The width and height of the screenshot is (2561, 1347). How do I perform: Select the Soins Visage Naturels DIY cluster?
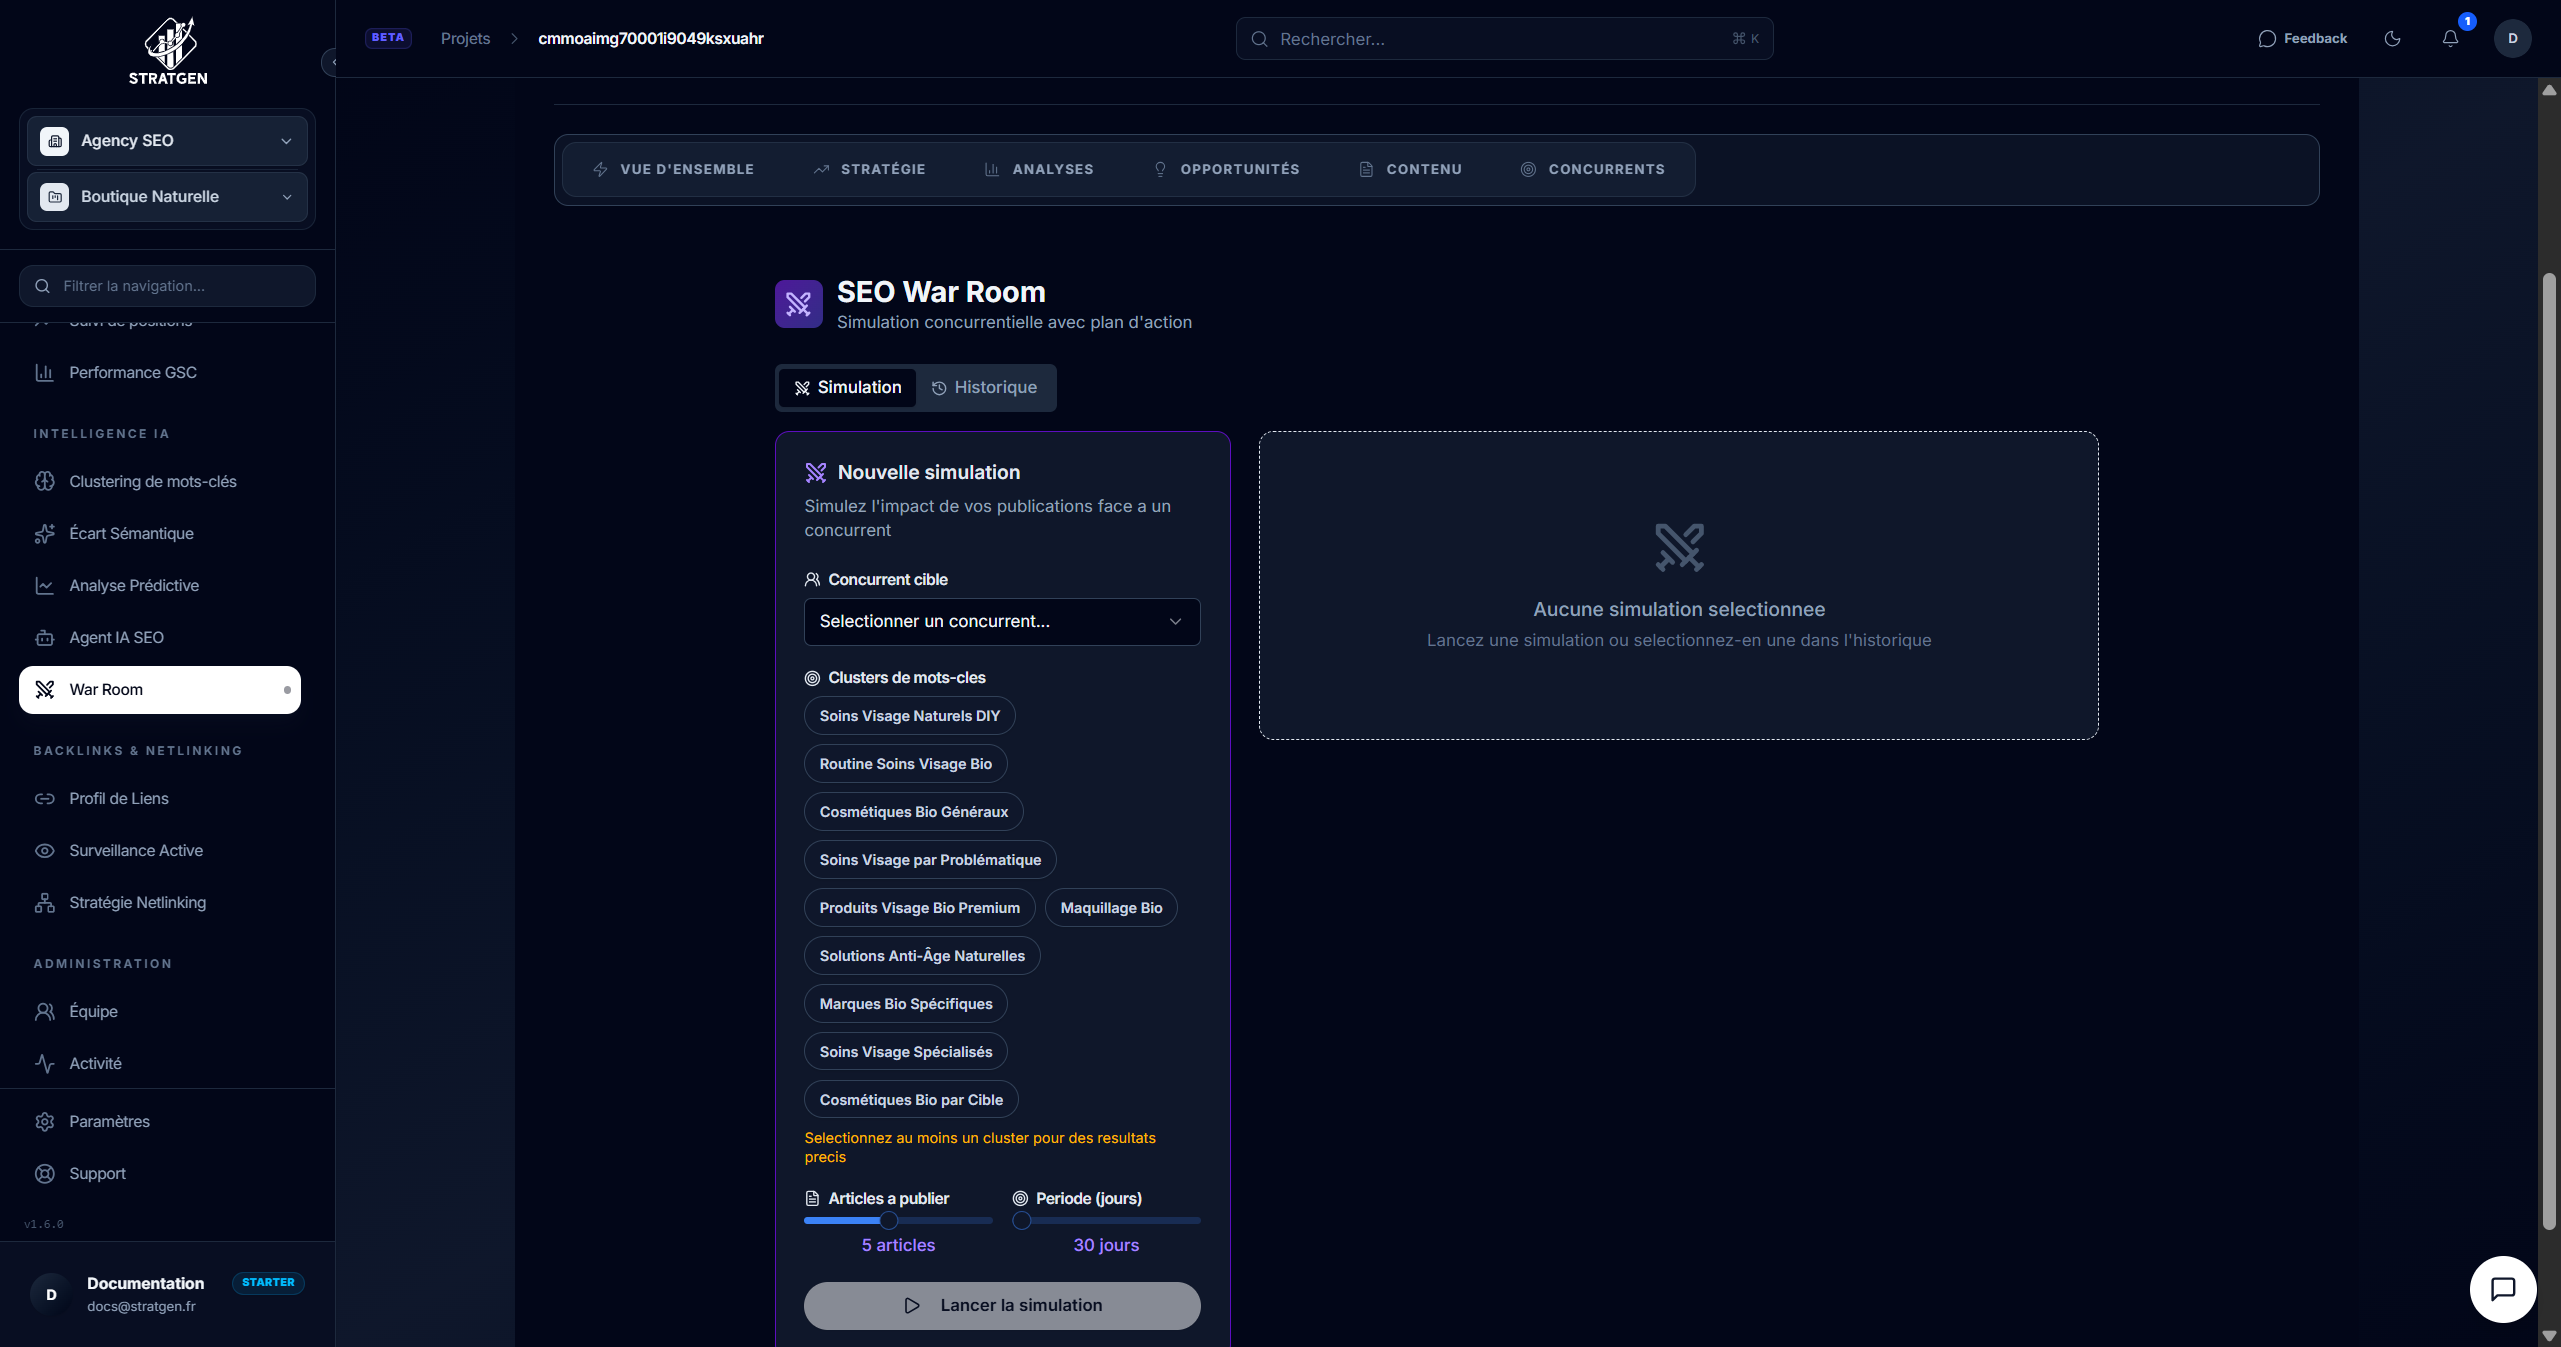(909, 716)
